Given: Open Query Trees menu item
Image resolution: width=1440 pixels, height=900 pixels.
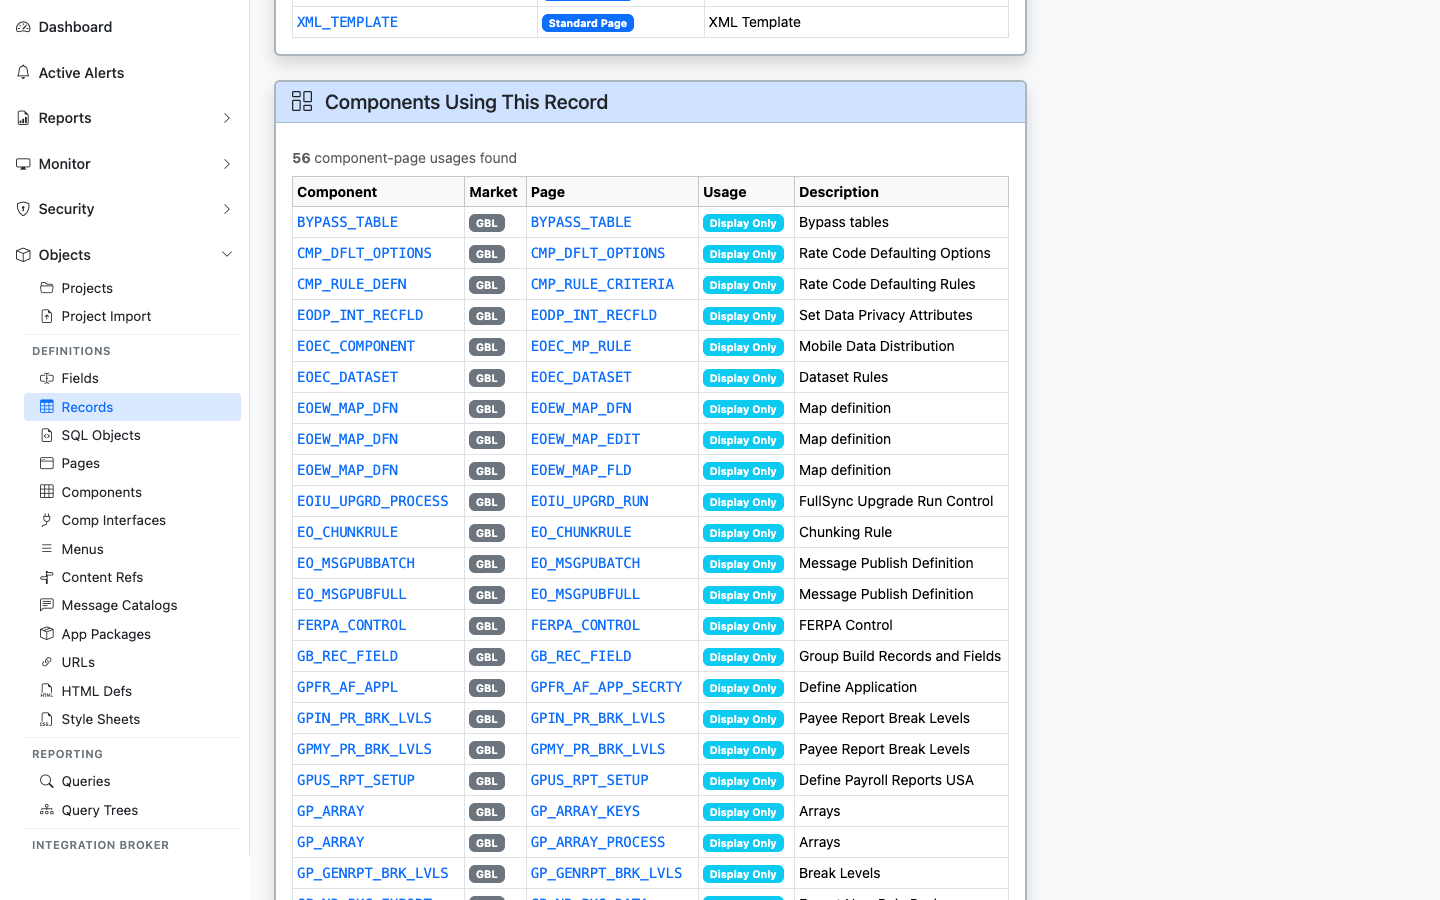Looking at the screenshot, I should (x=132, y=810).
